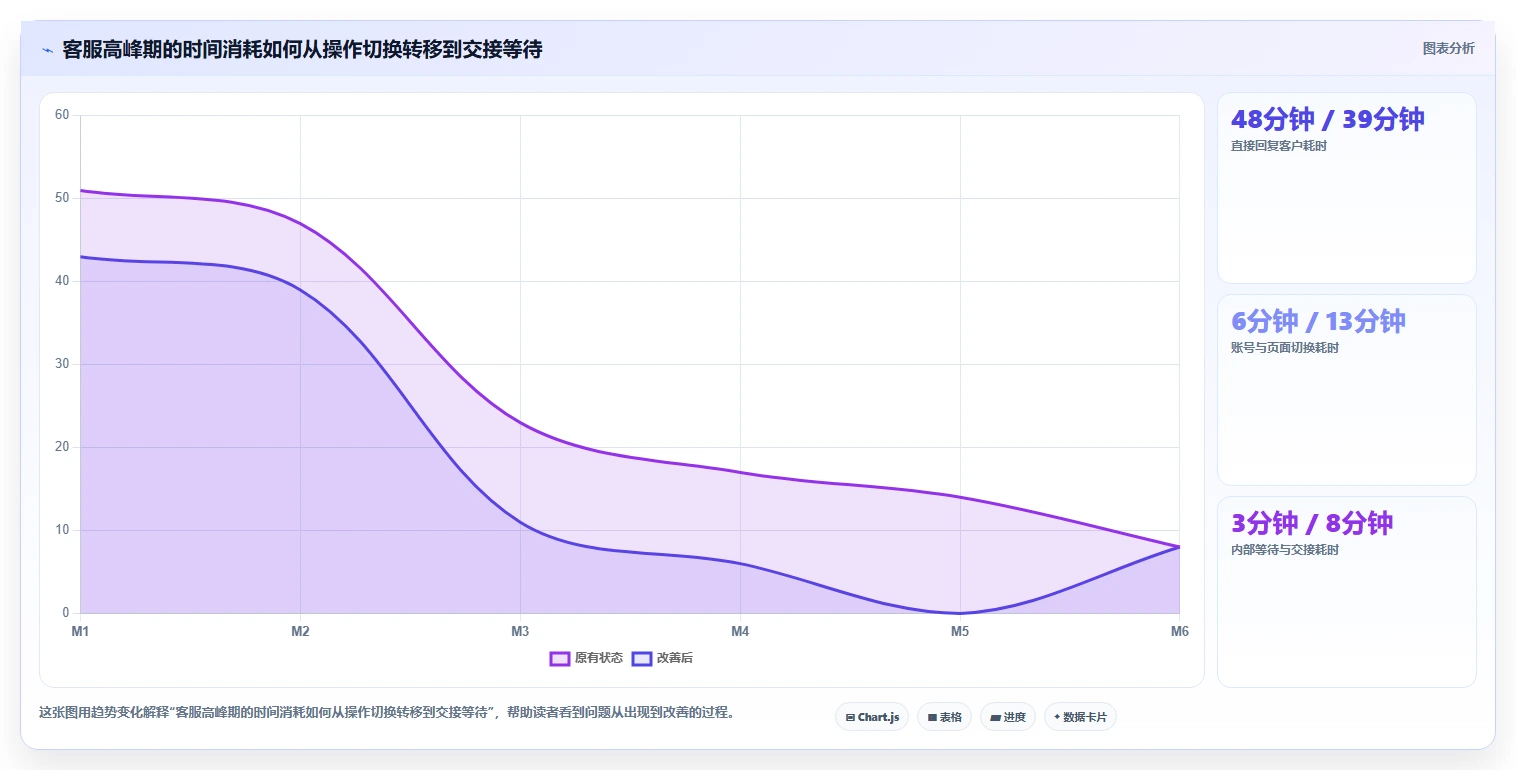Click the 60 y-axis tick label

(62, 115)
